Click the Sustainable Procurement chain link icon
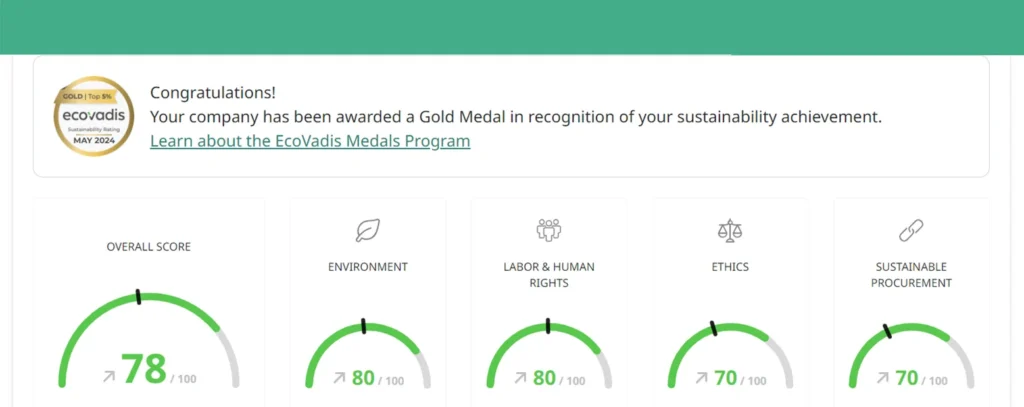 (911, 231)
